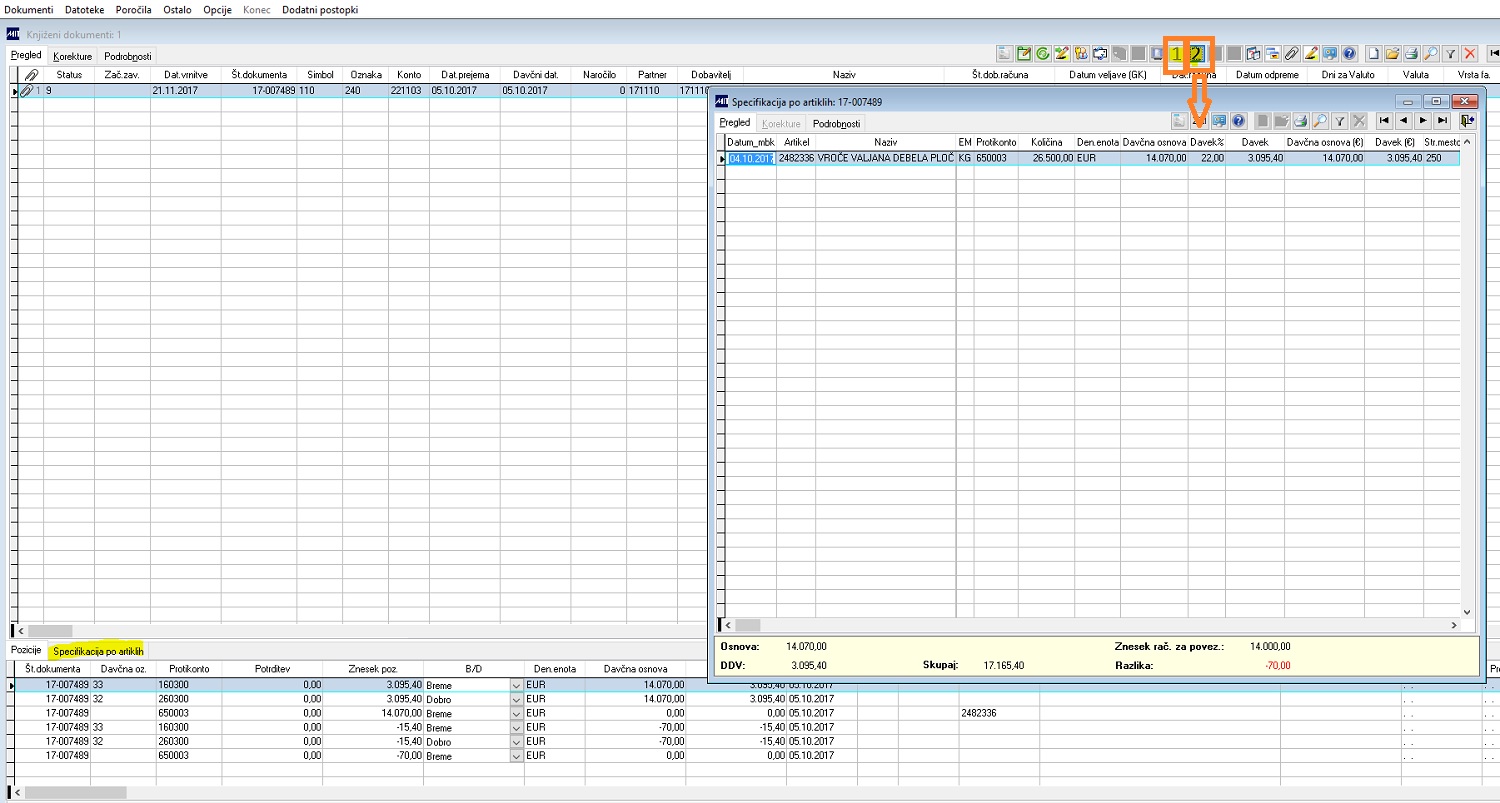
Task: Open the Poročila menu
Action: pos(132,9)
